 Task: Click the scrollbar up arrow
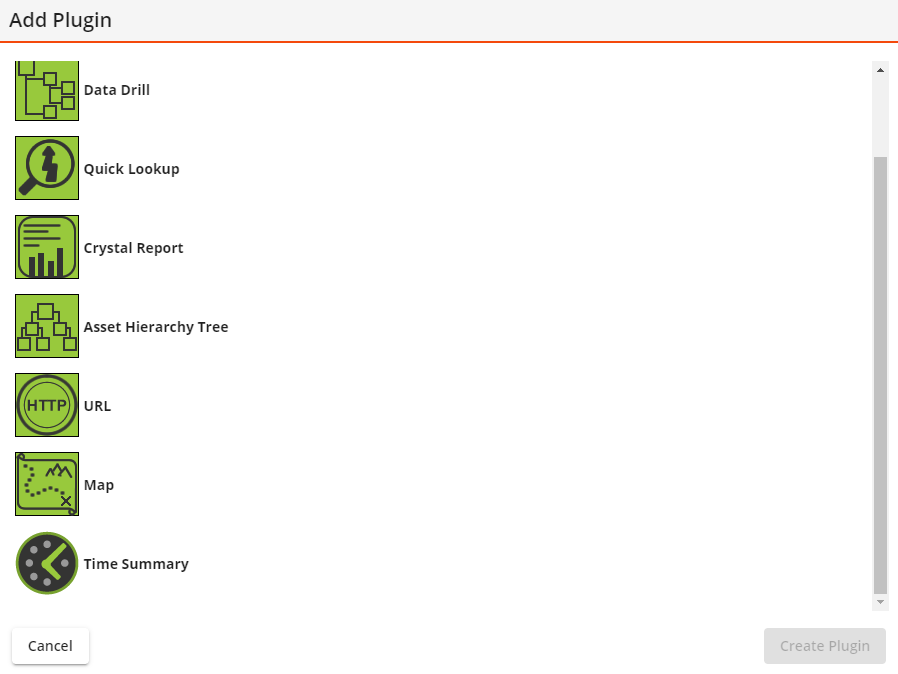coord(880,70)
